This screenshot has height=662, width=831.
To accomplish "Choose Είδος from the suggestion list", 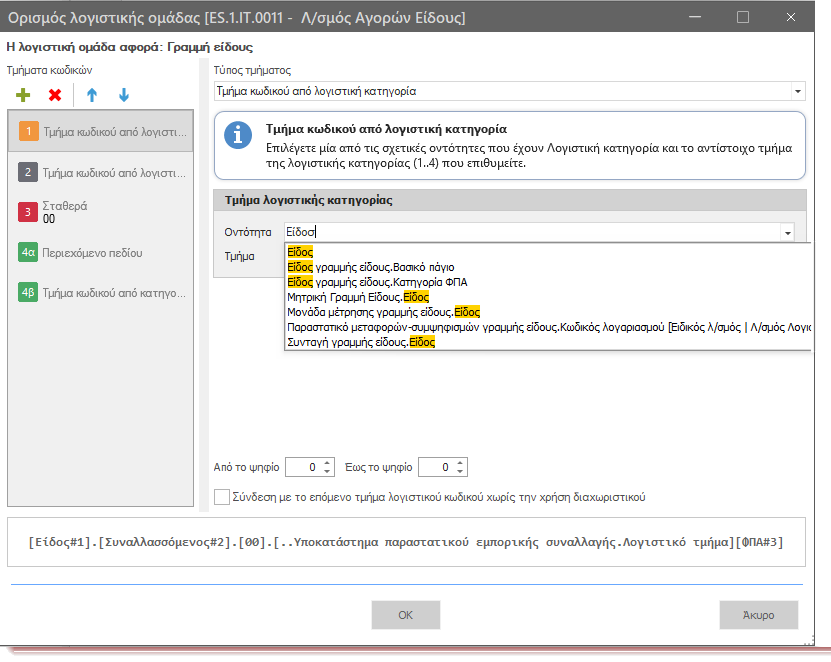I will pyautogui.click(x=300, y=252).
